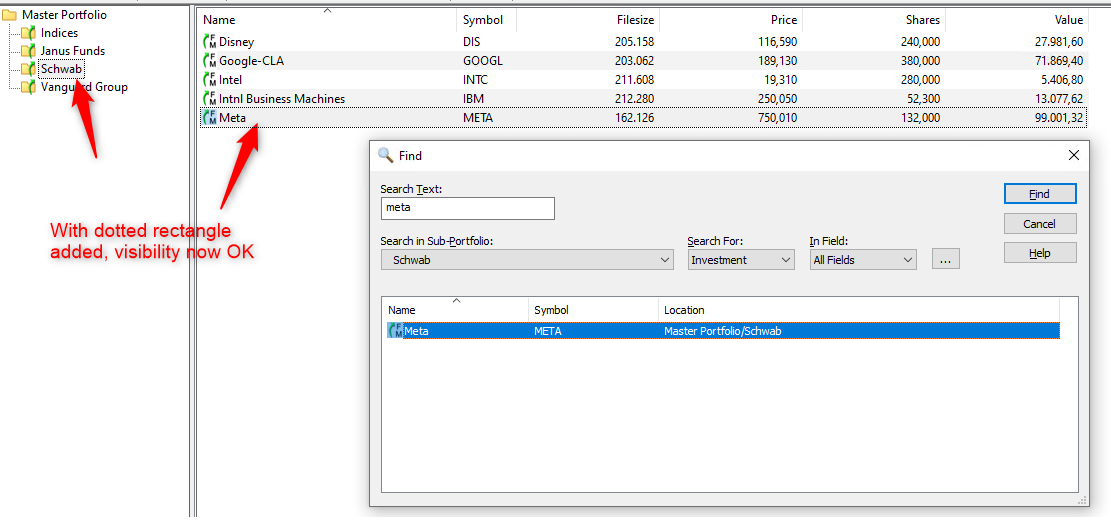Click the GOOGL symbol cell
1111x521 pixels.
click(x=483, y=61)
